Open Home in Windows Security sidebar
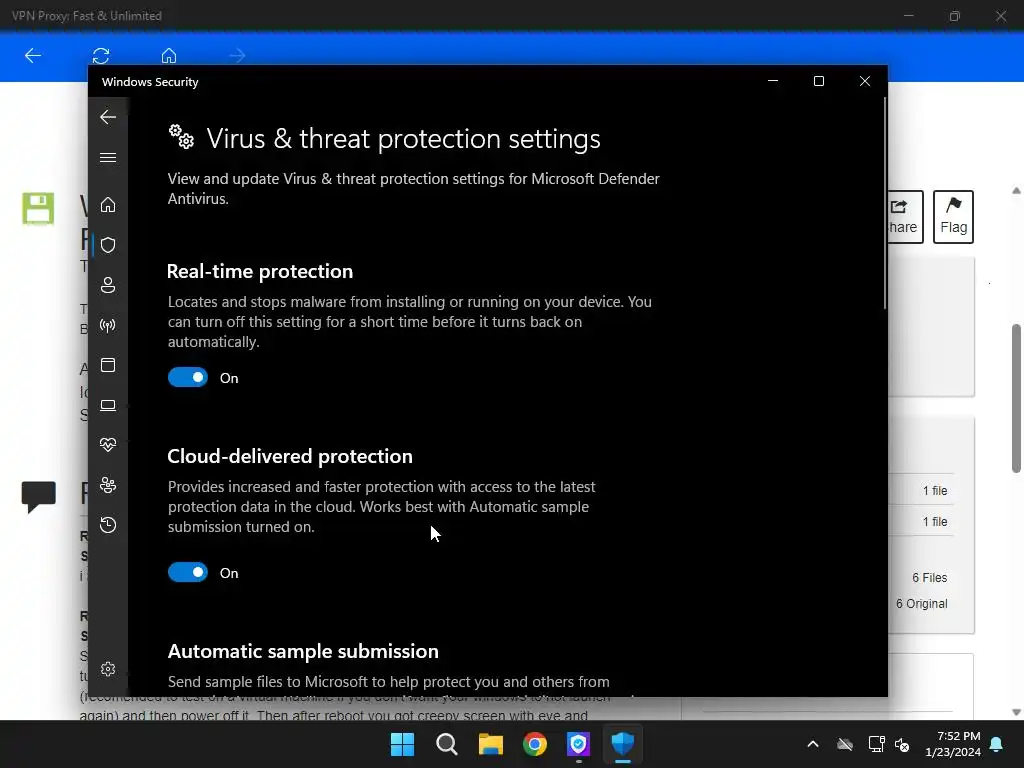Viewport: 1024px width, 768px height. coord(108,205)
